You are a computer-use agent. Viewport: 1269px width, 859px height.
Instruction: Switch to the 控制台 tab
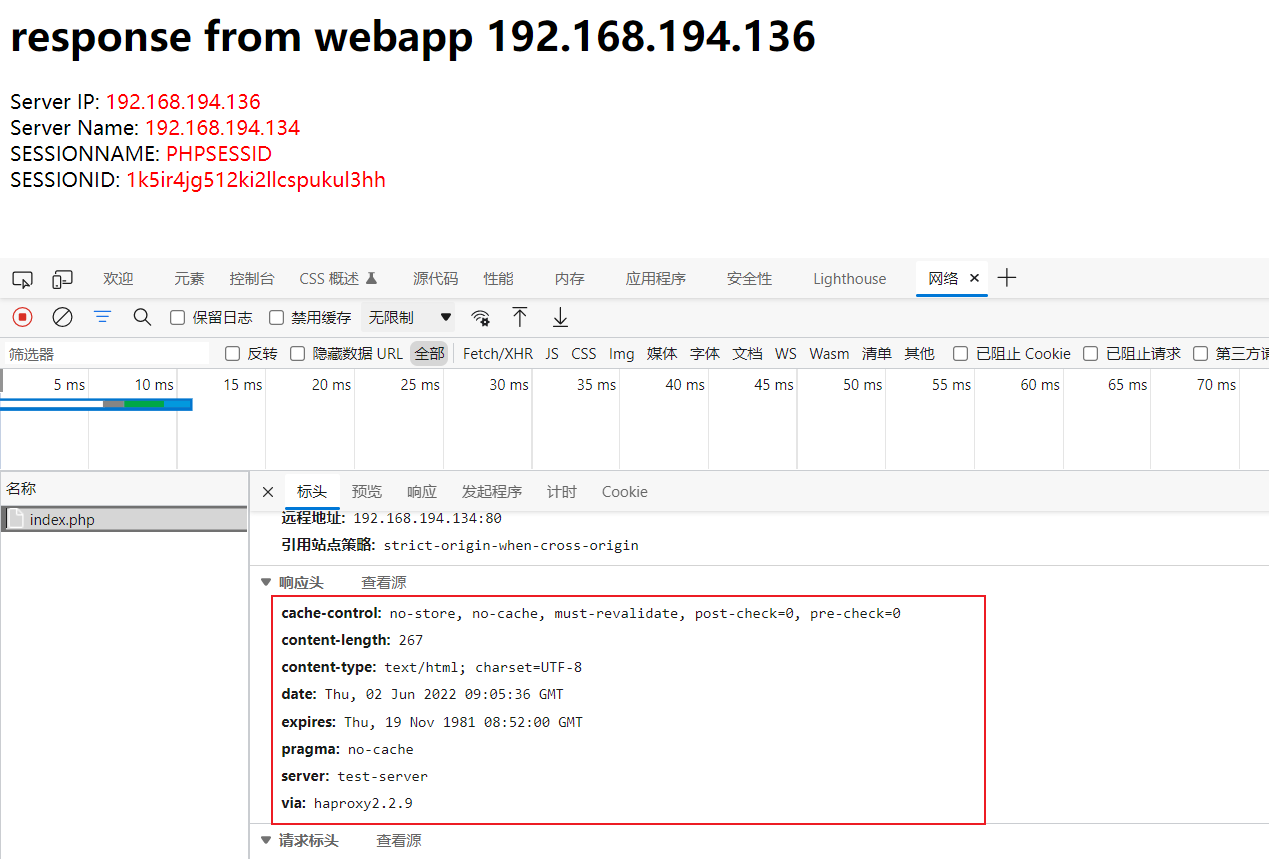(252, 279)
